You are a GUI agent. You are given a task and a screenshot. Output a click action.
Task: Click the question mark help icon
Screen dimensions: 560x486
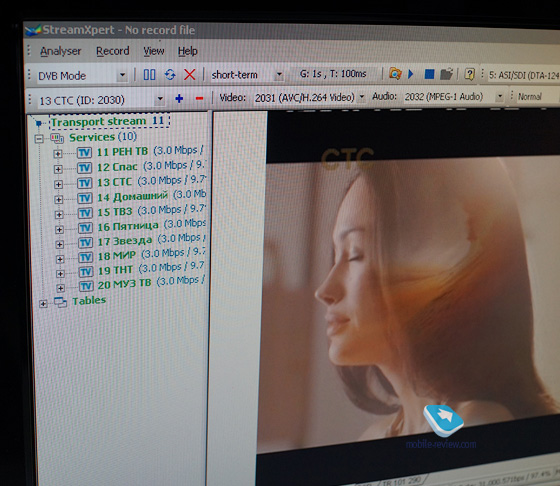click(469, 74)
